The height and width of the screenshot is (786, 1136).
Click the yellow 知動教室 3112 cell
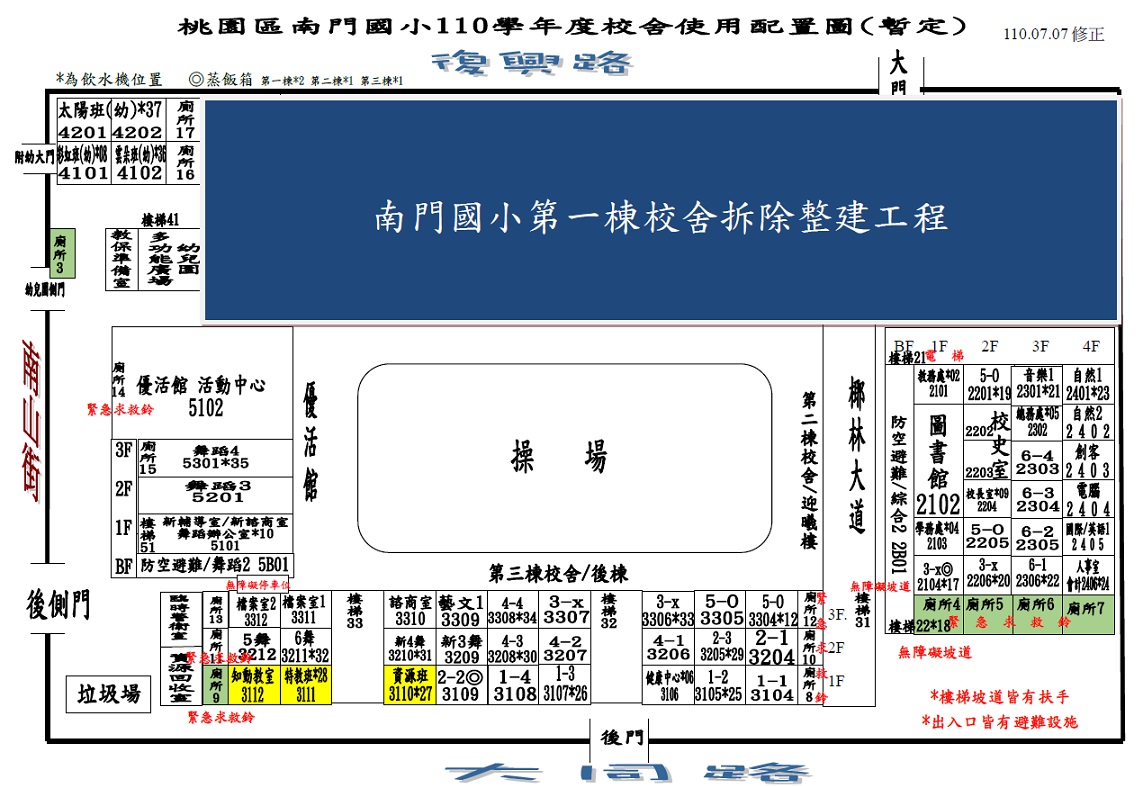(254, 684)
